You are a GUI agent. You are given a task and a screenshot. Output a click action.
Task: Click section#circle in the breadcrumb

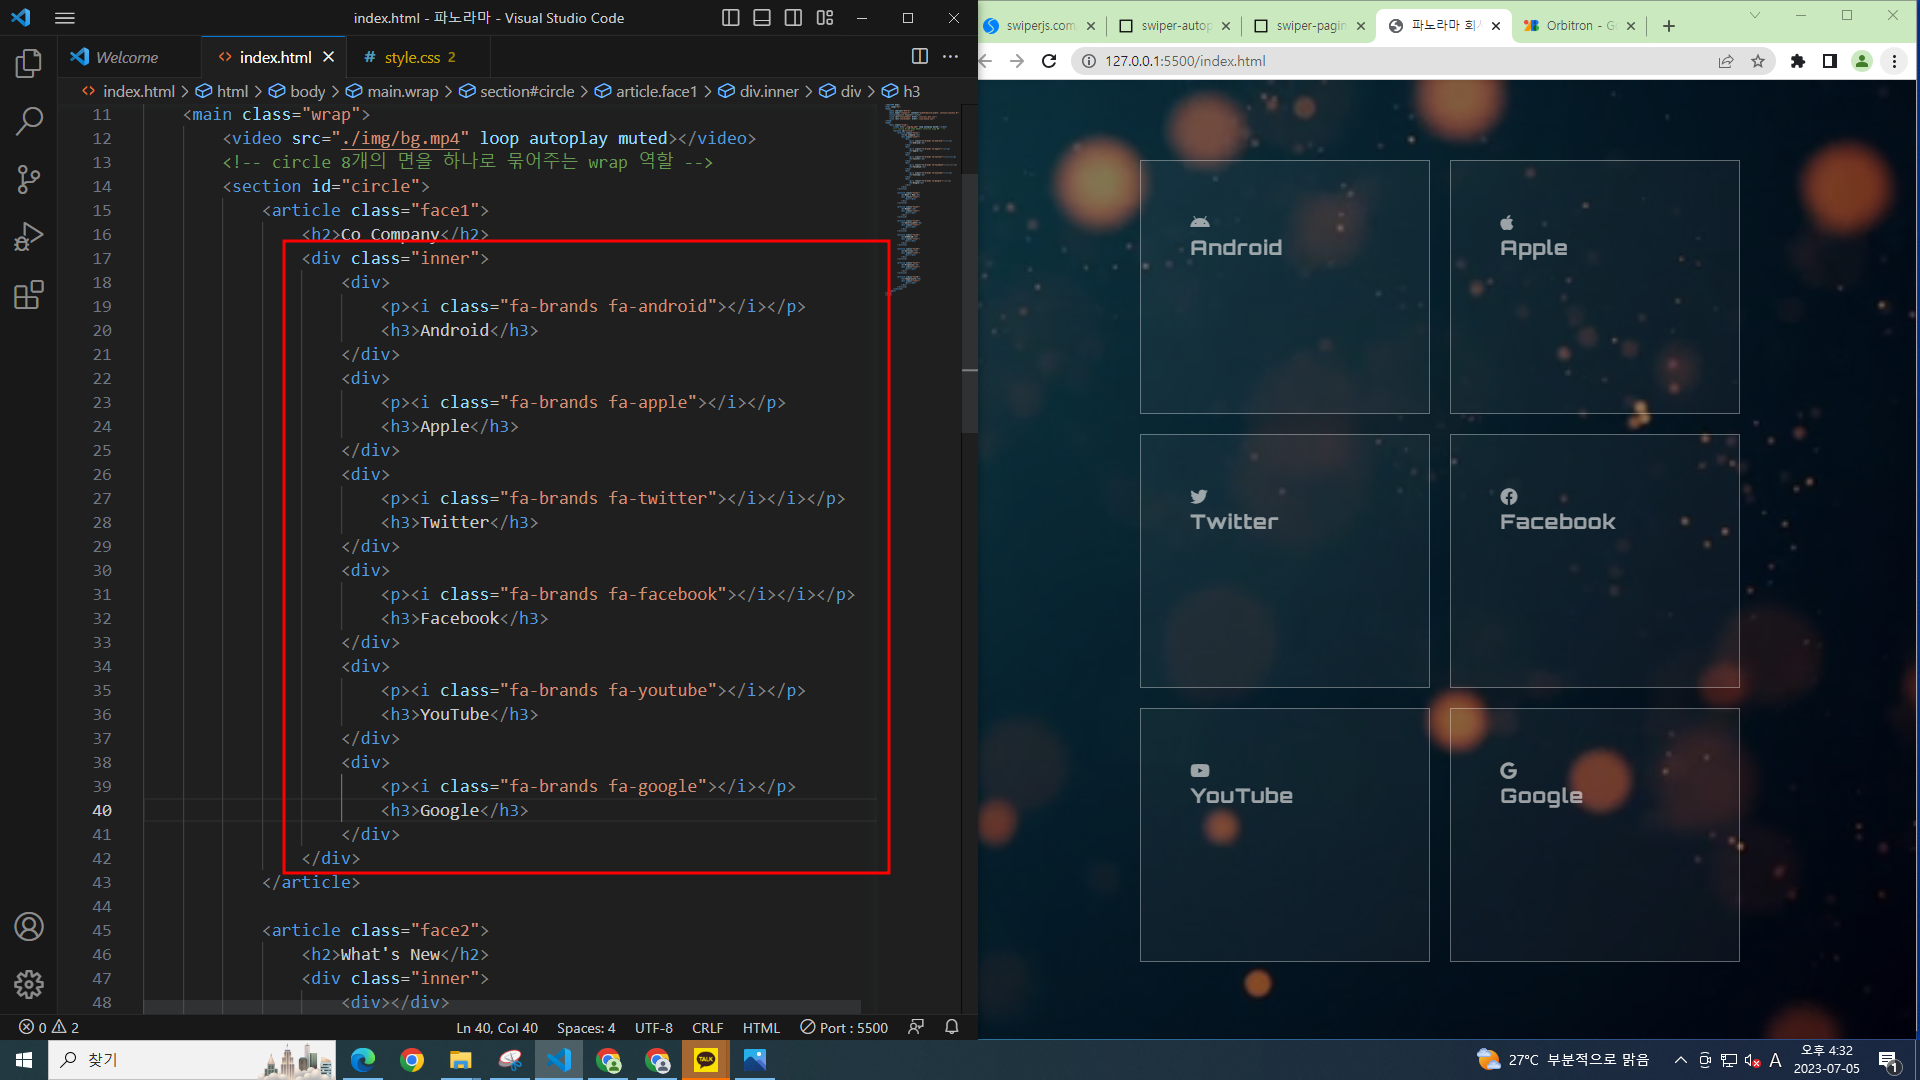pos(526,91)
